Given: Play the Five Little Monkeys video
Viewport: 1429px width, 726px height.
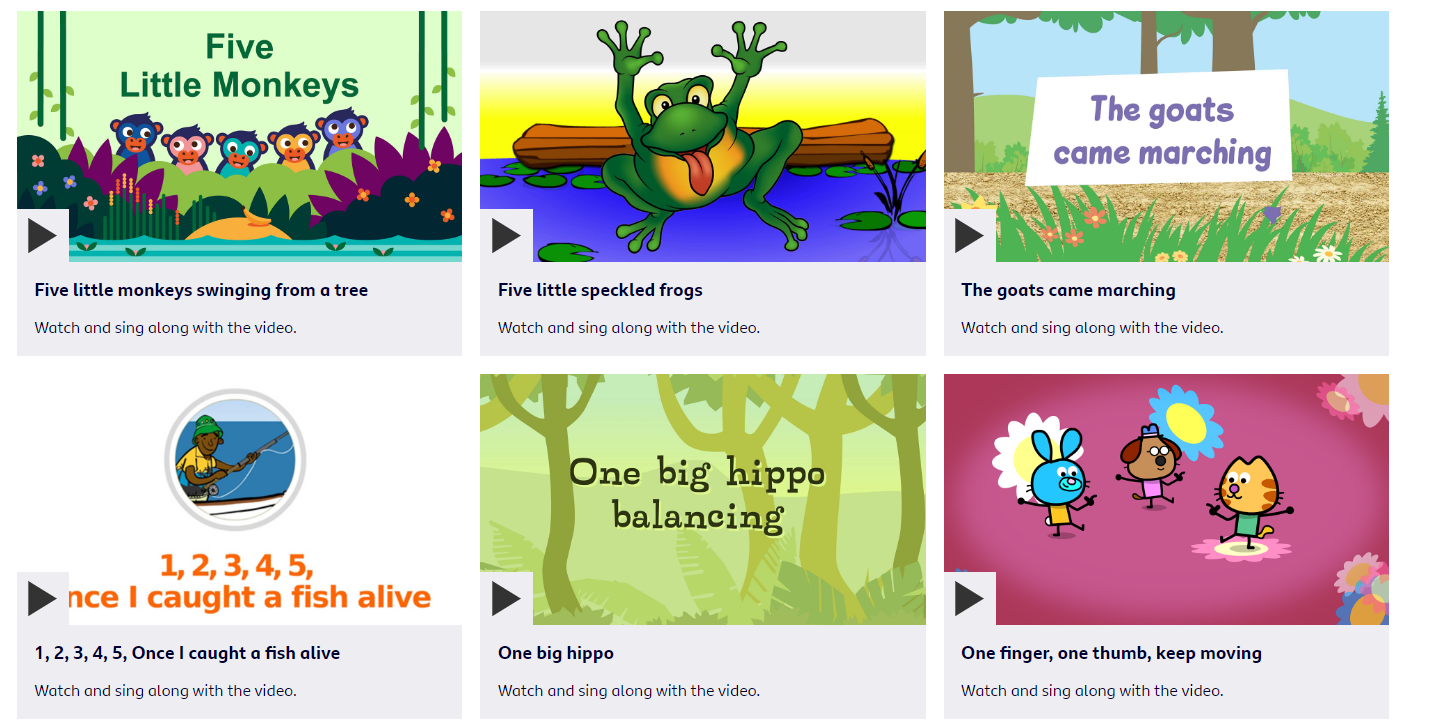Looking at the screenshot, I should pos(42,236).
